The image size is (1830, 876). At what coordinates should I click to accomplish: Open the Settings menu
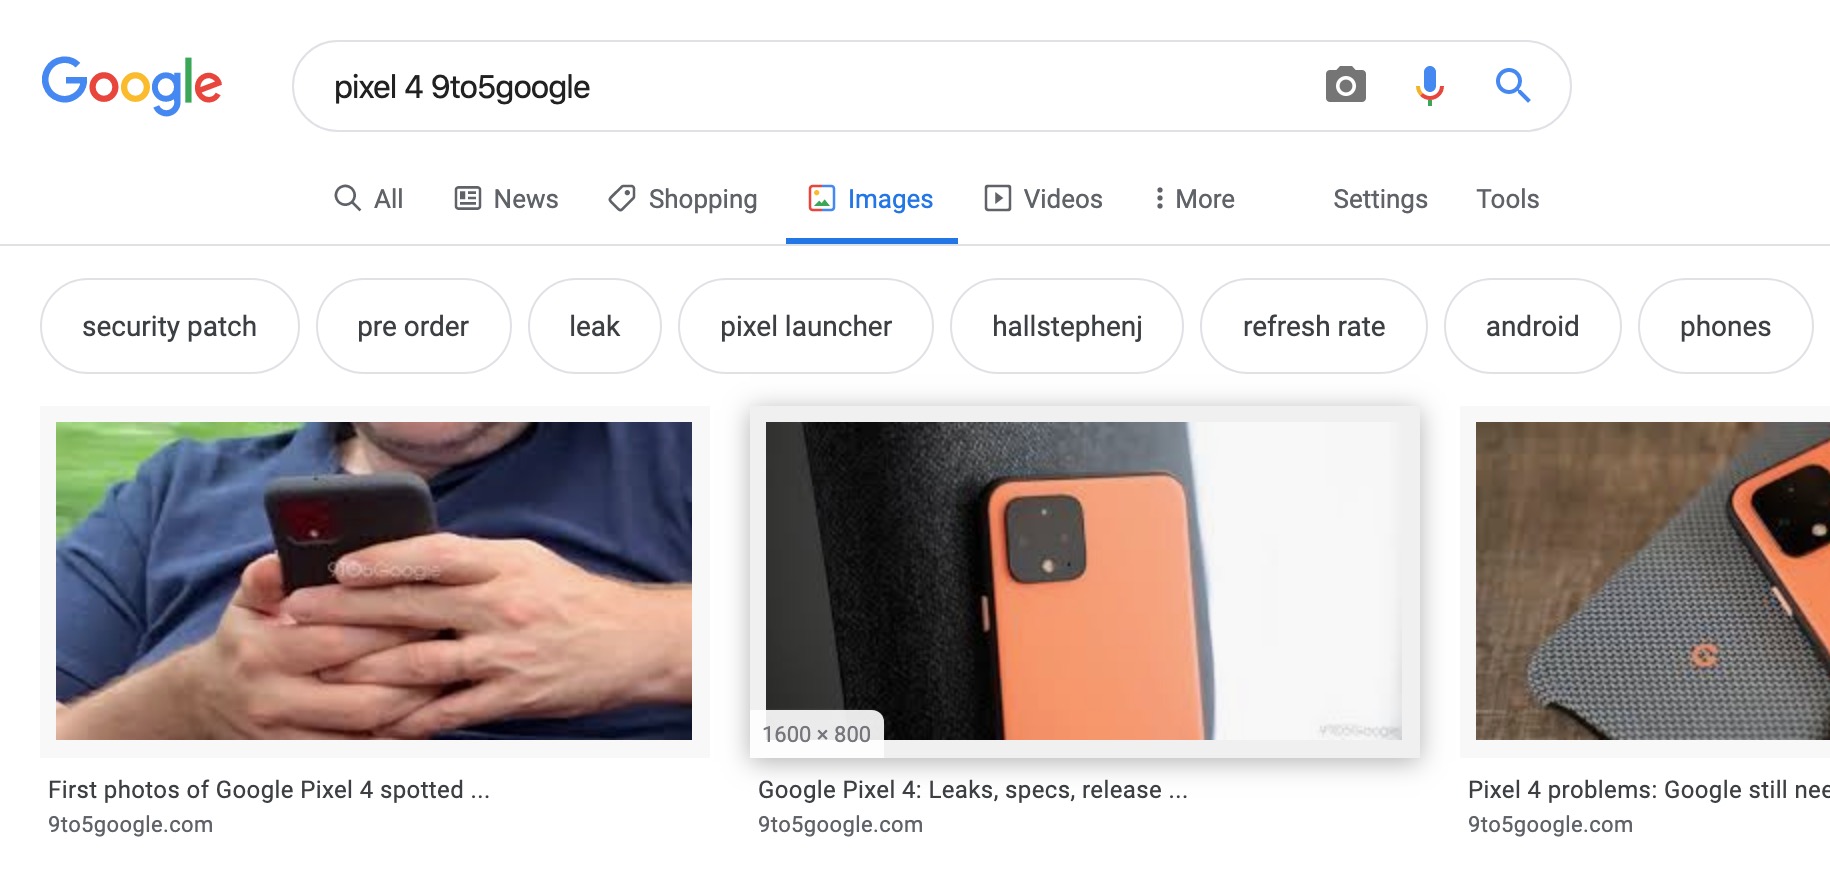click(x=1379, y=198)
